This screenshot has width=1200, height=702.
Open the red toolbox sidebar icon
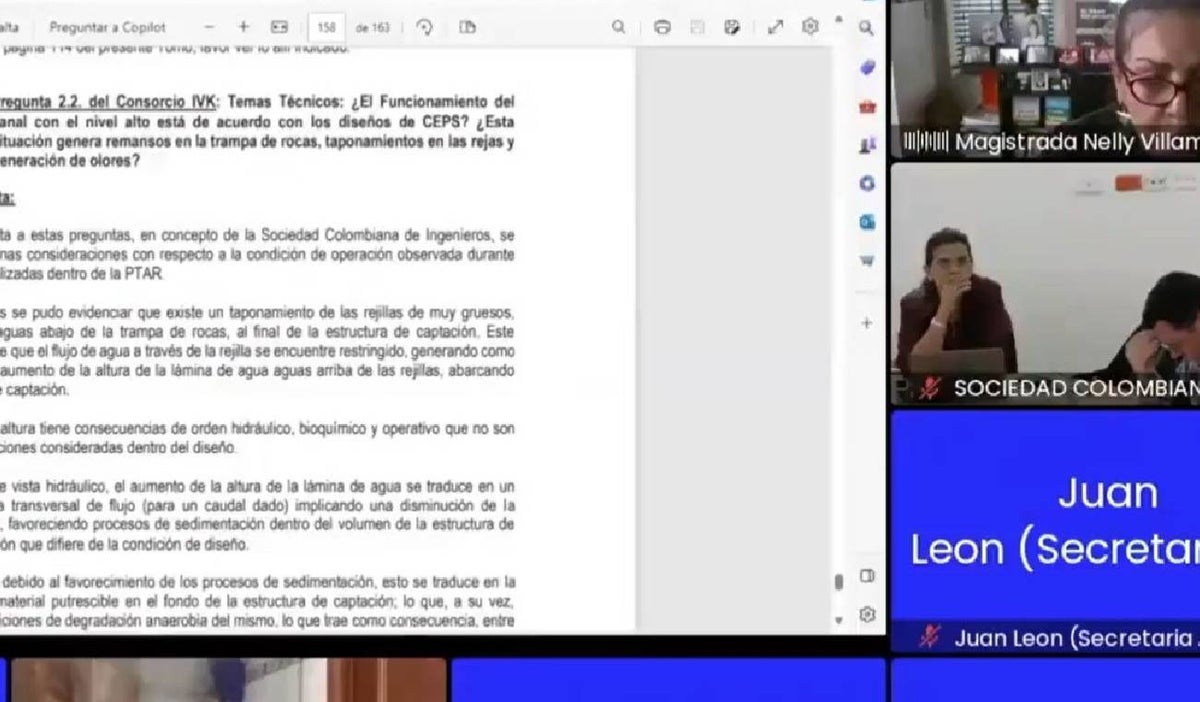coord(867,106)
